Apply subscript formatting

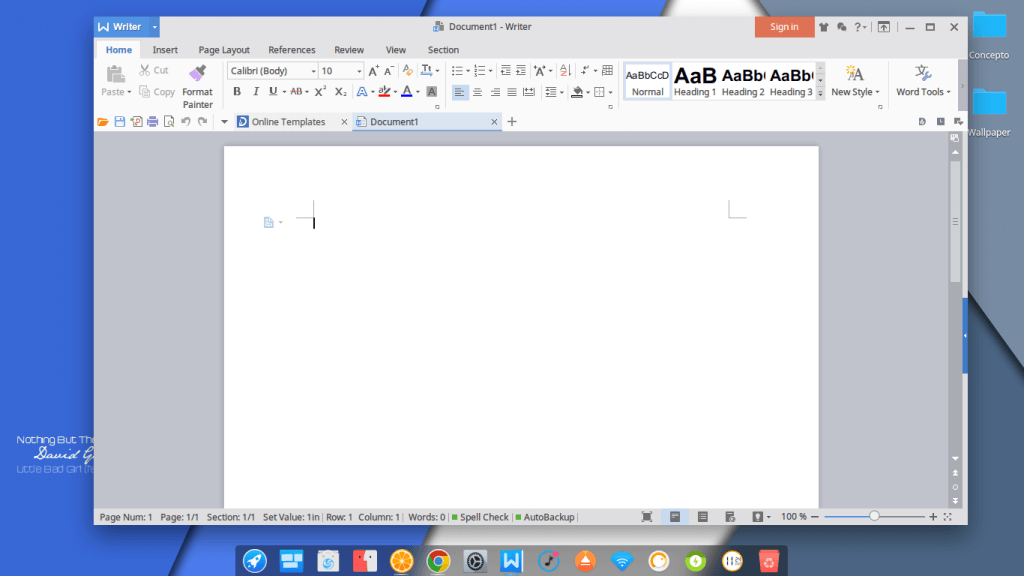(340, 92)
